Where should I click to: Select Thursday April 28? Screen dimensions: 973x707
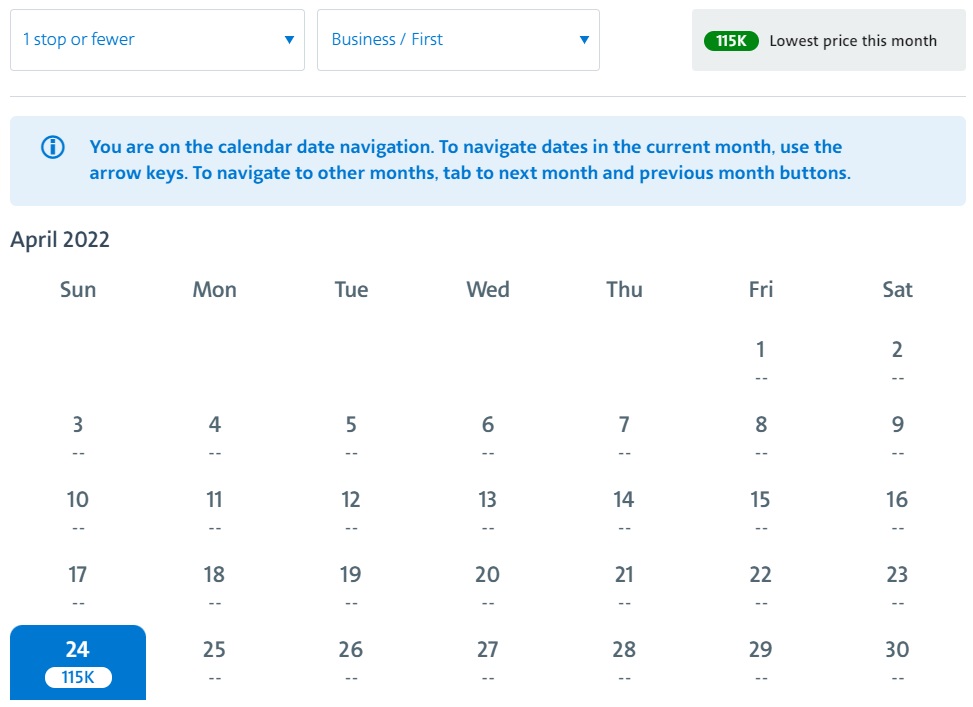(x=624, y=662)
